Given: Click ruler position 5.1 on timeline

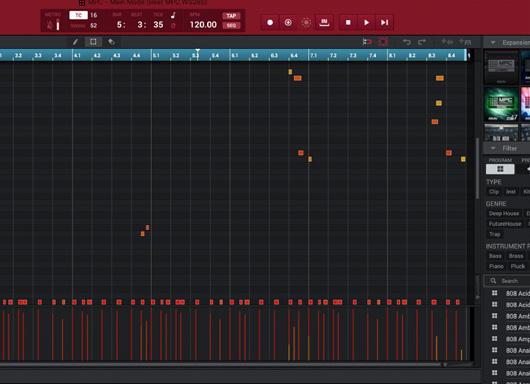Looking at the screenshot, I should coord(156,55).
